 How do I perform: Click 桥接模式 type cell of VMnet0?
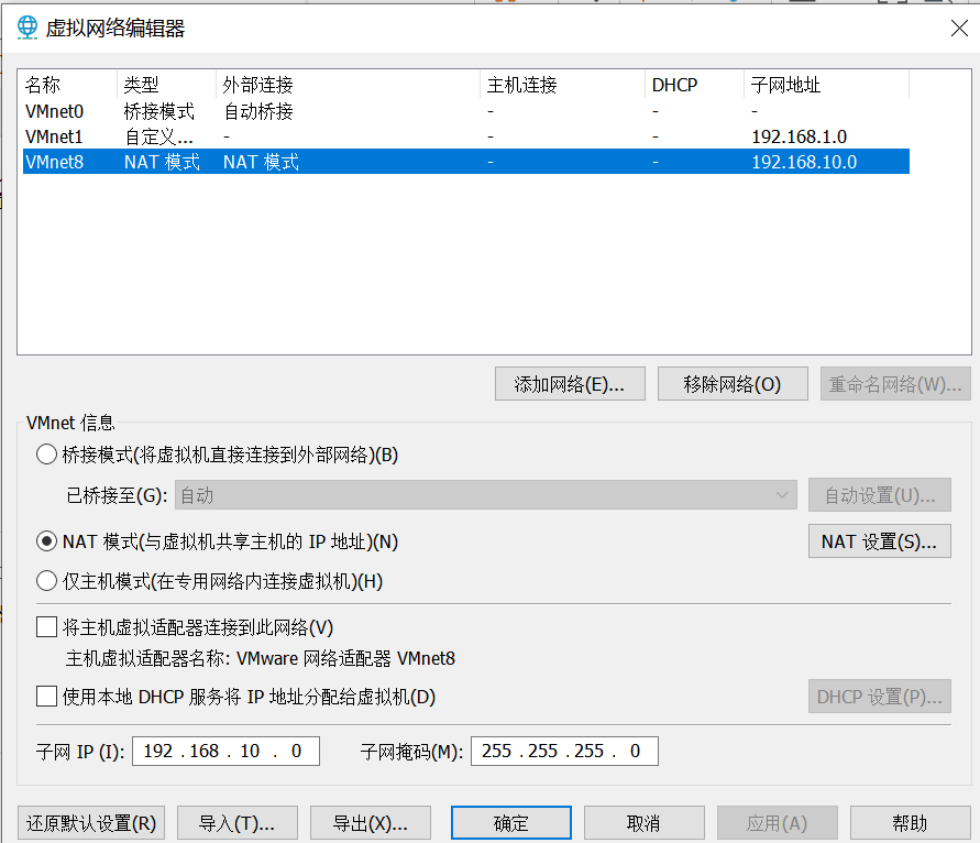pos(159,111)
